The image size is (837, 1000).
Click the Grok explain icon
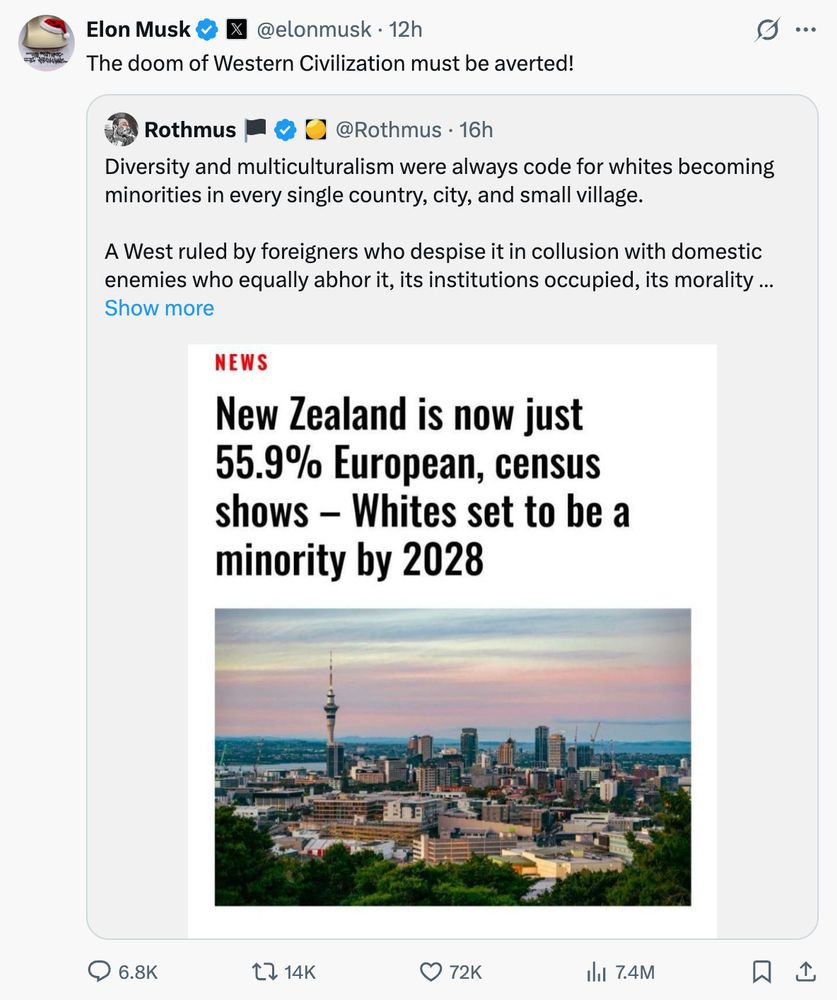click(x=766, y=30)
